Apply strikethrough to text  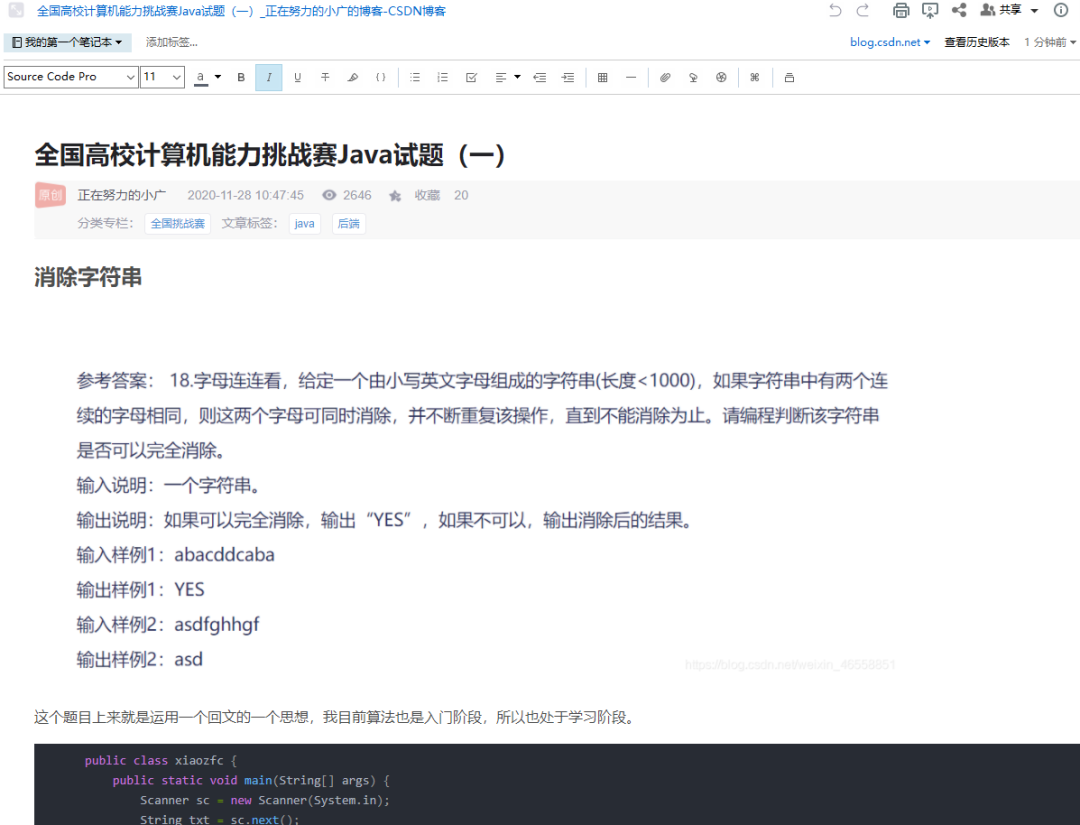pos(325,77)
